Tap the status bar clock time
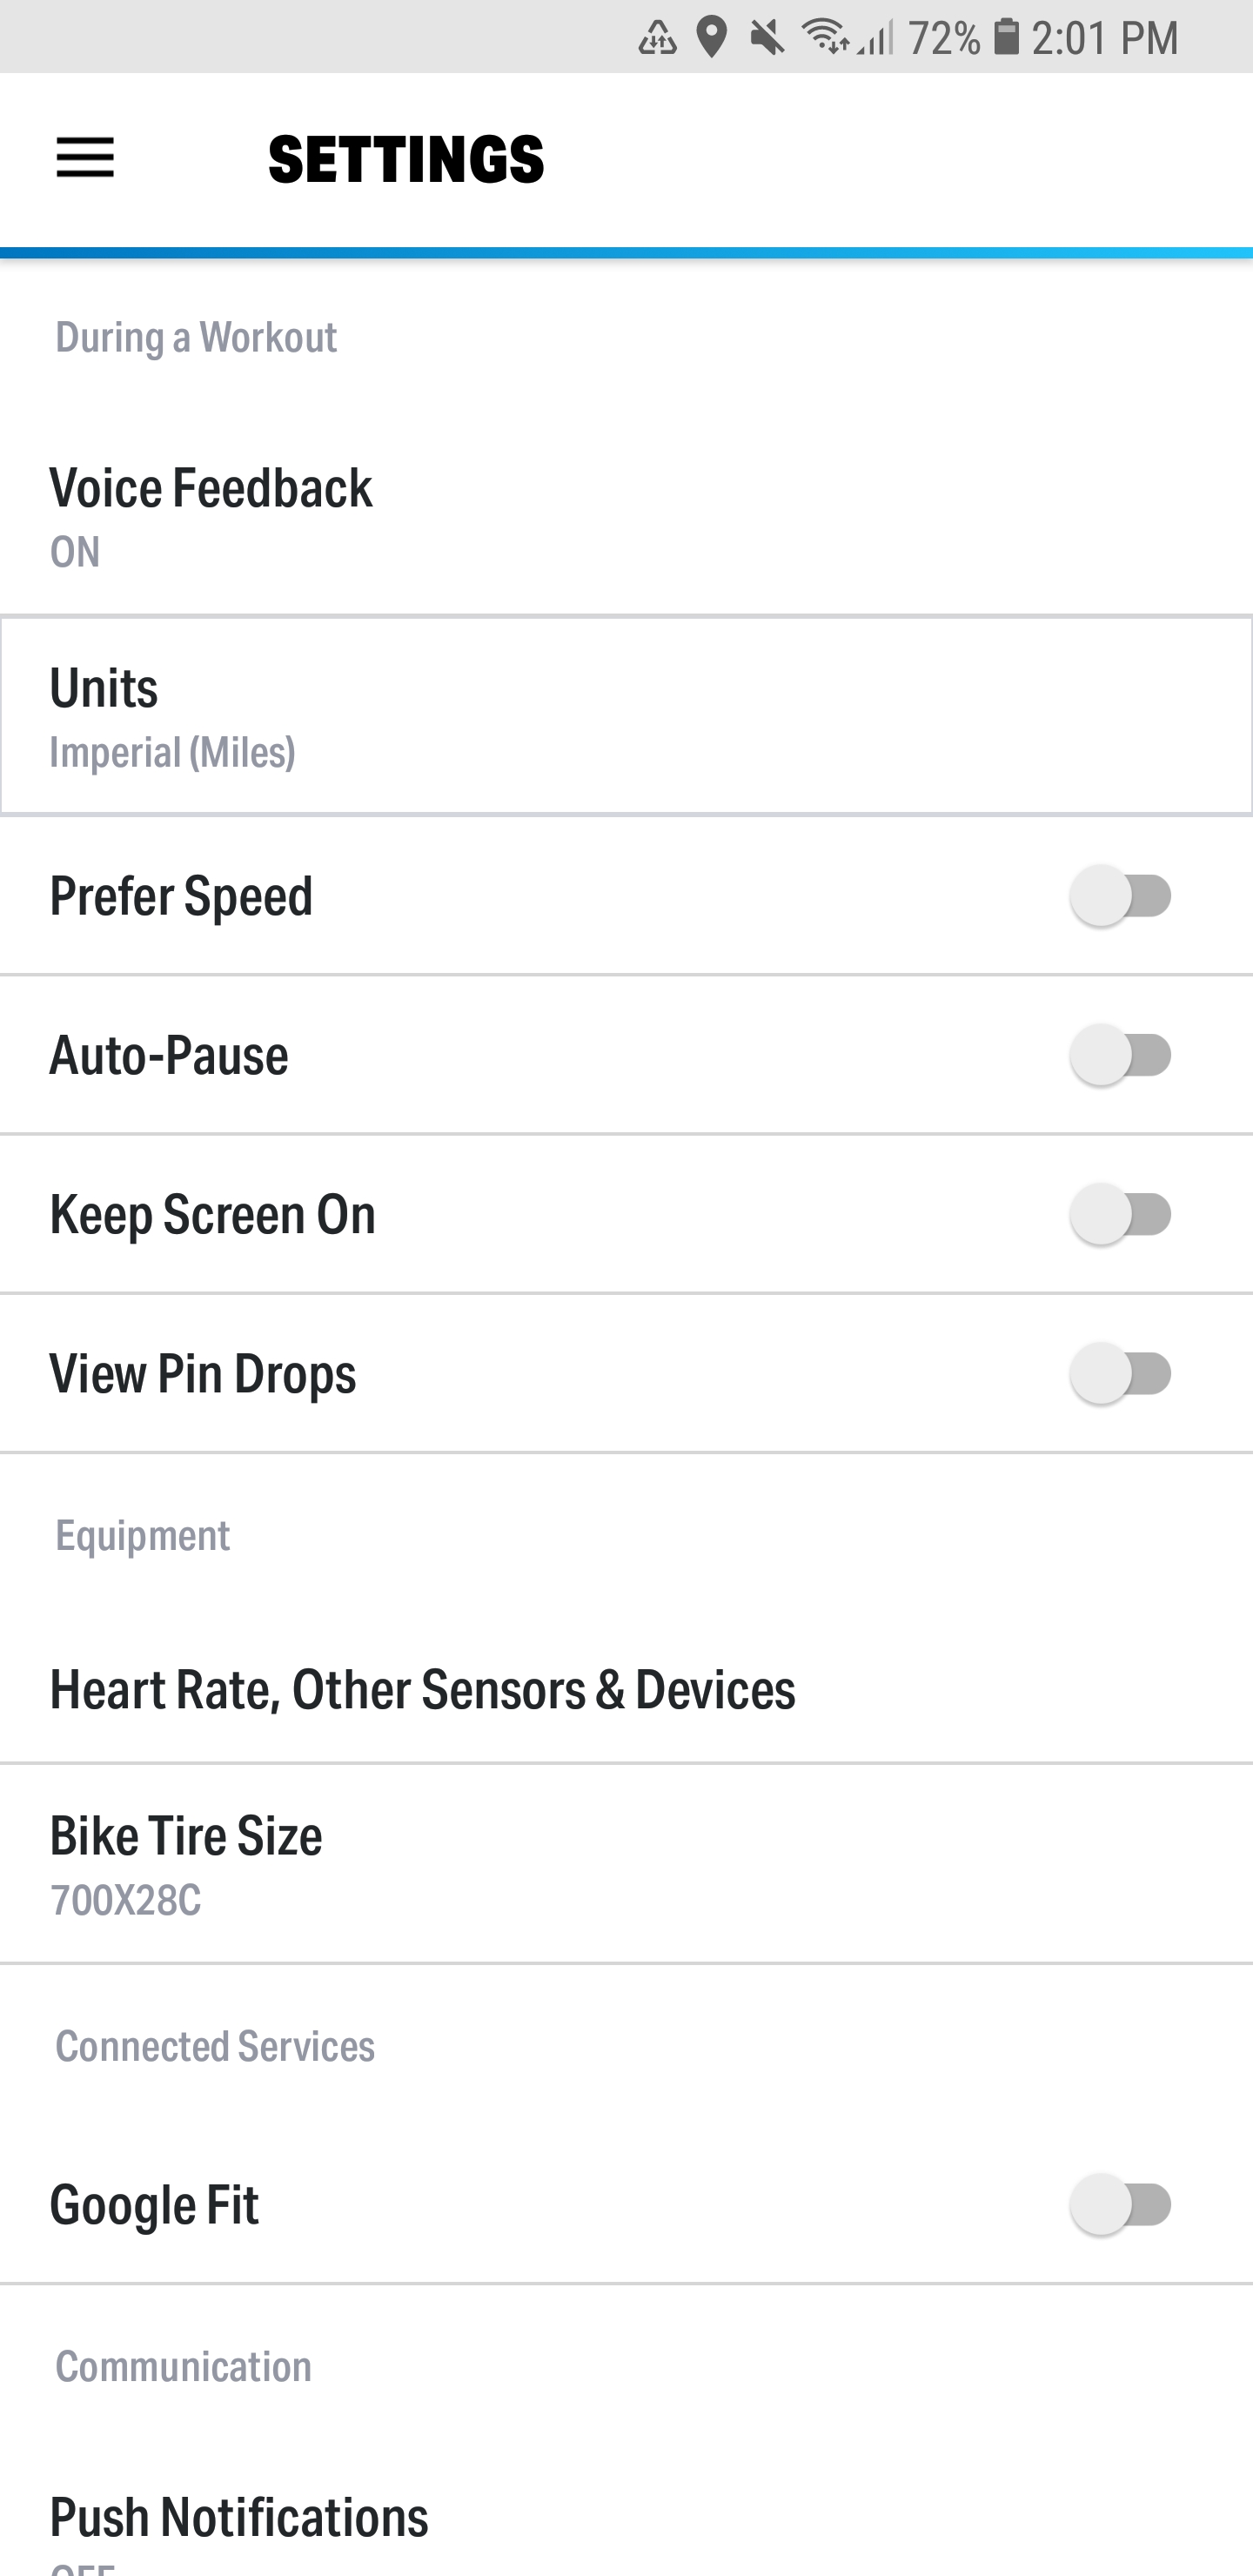Viewport: 1253px width, 2576px height. (1104, 38)
